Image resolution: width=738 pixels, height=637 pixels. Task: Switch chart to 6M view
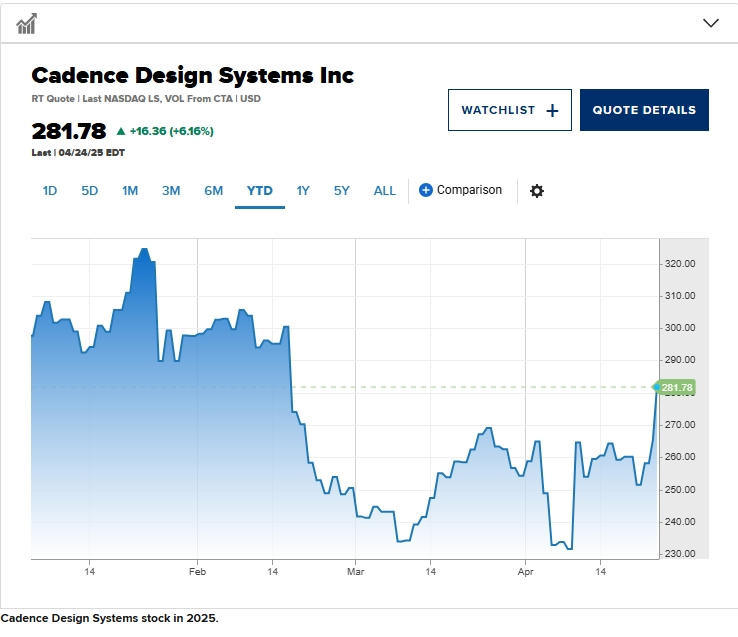click(213, 191)
